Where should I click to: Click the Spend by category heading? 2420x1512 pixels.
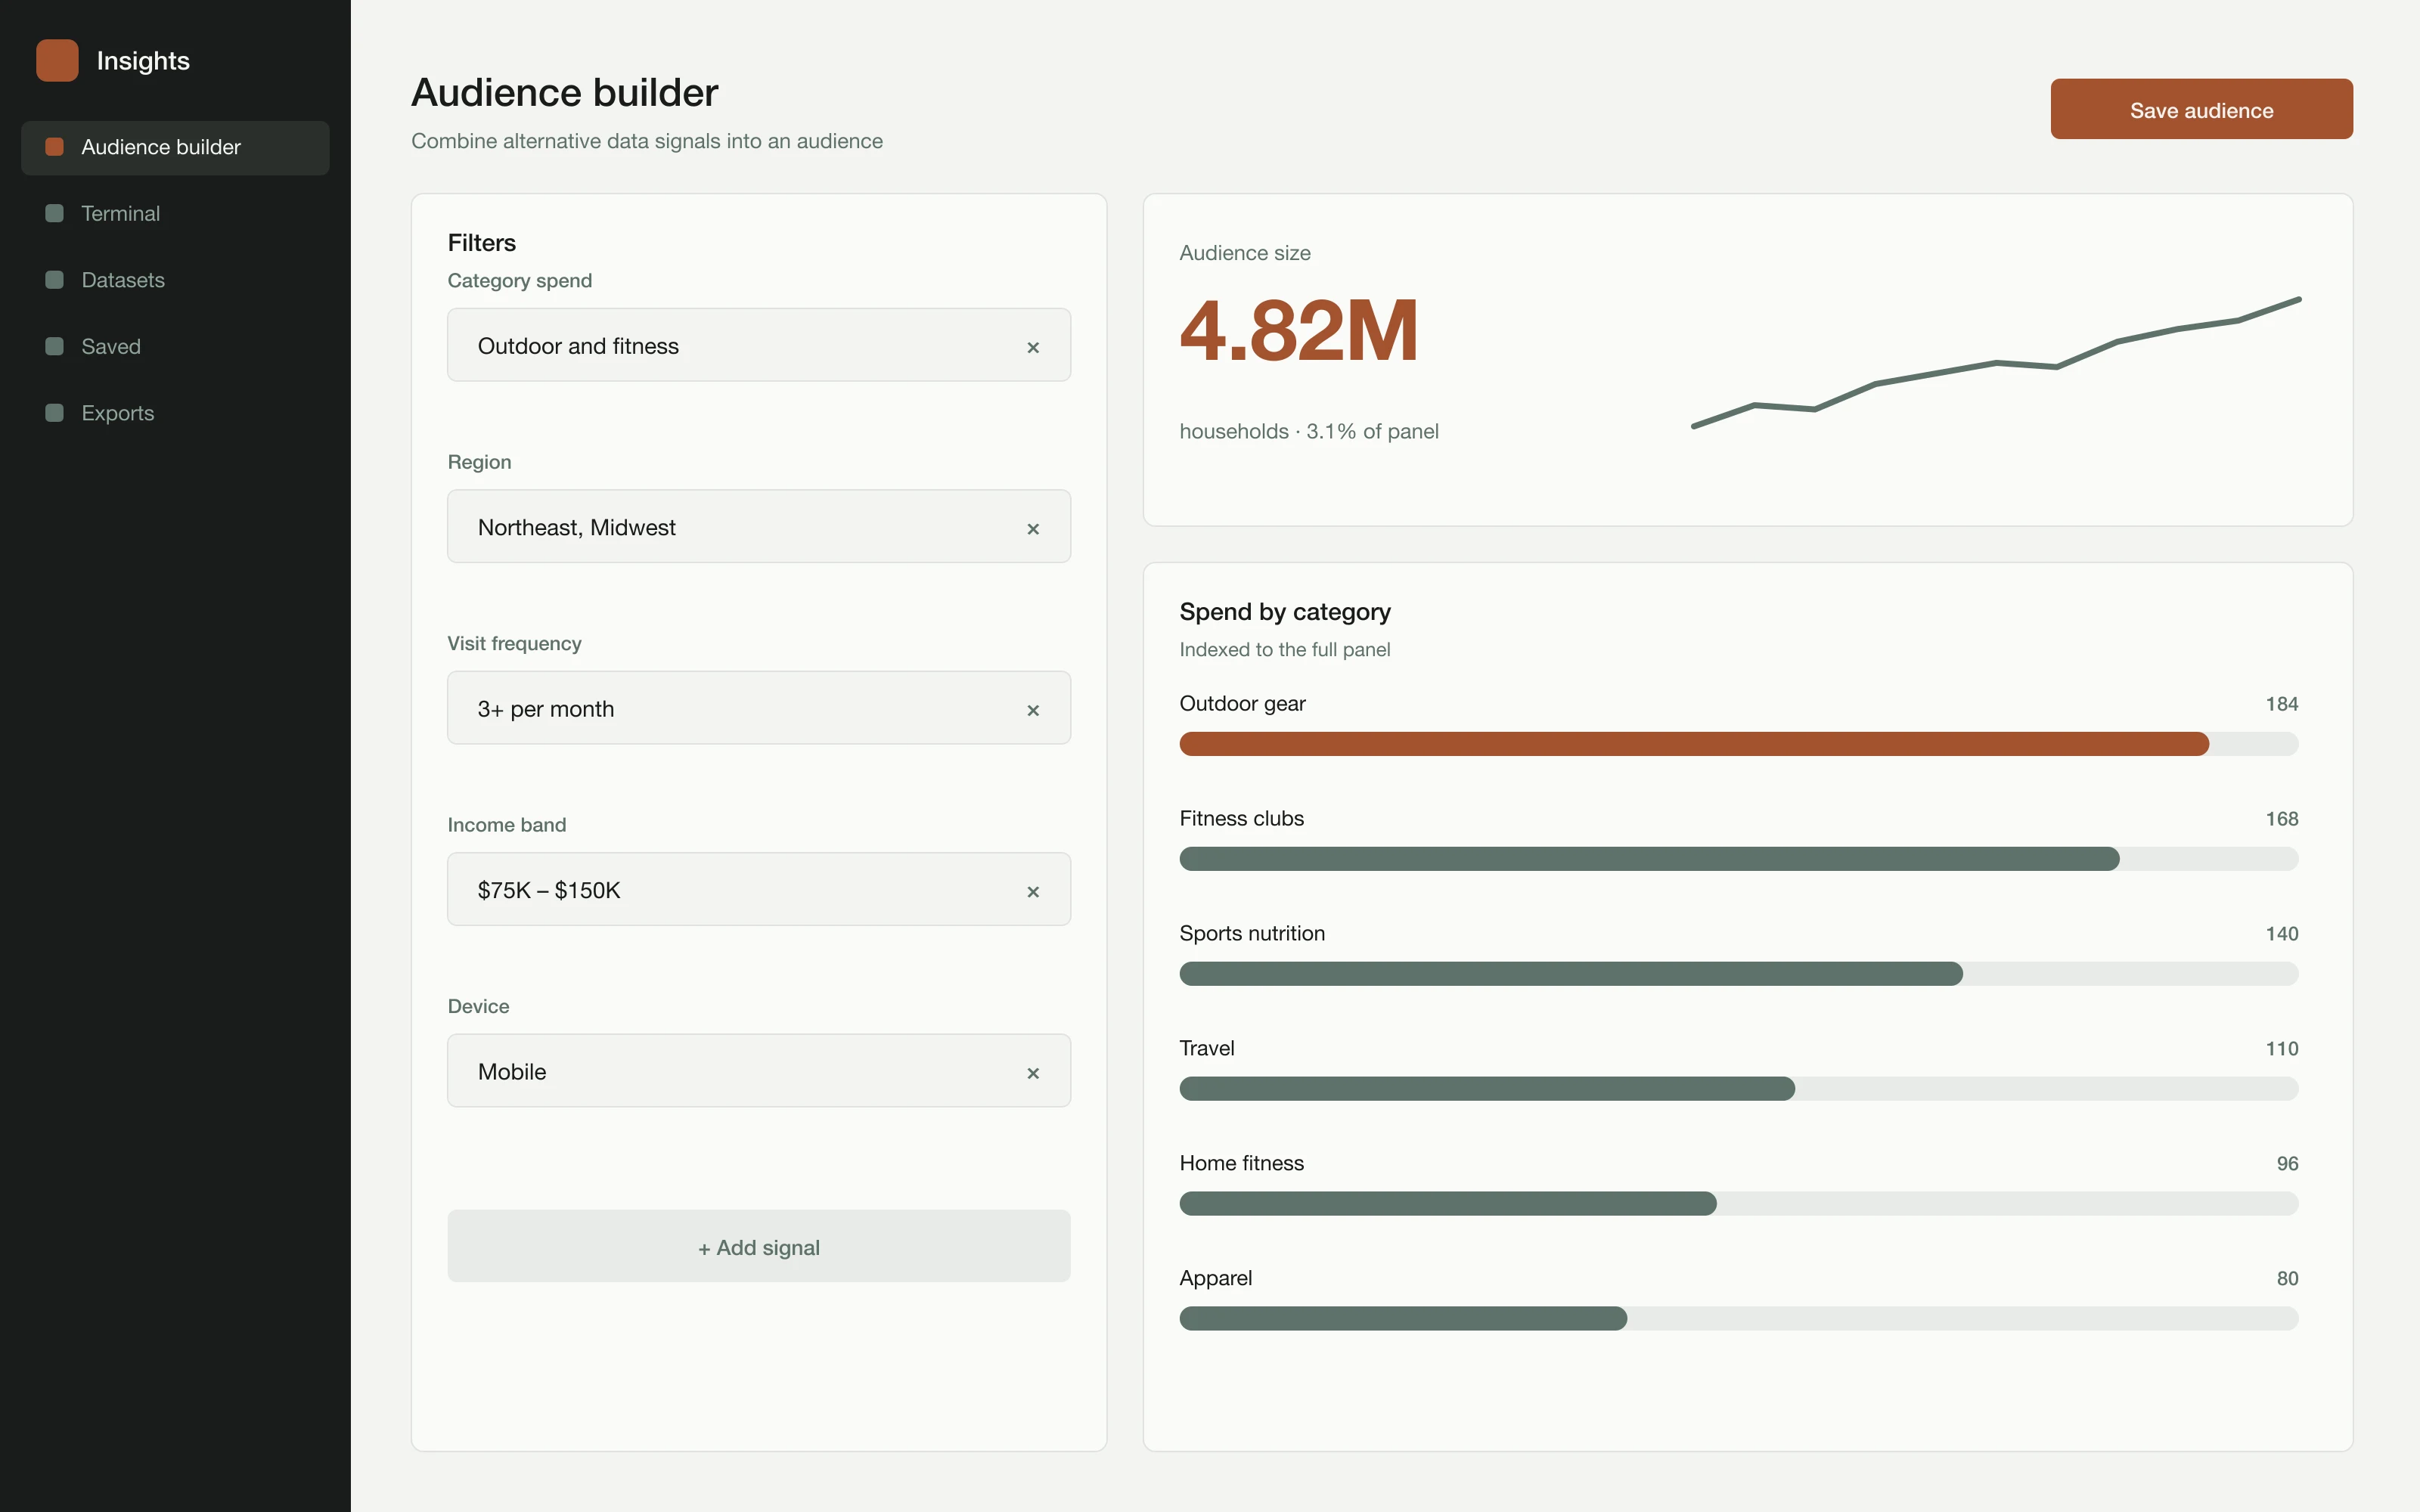pos(1285,612)
